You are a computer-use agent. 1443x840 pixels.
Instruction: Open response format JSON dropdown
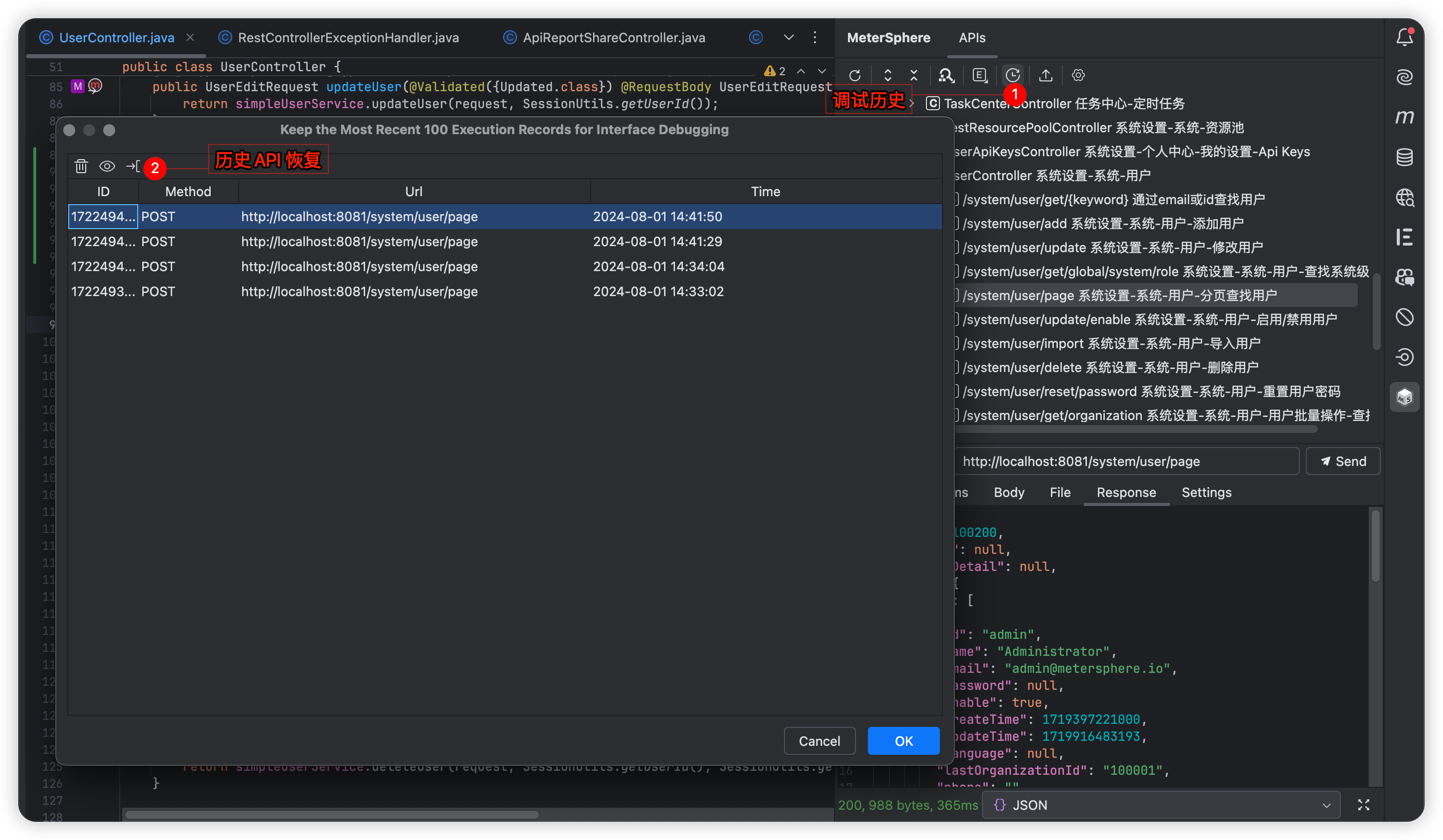pos(1162,805)
